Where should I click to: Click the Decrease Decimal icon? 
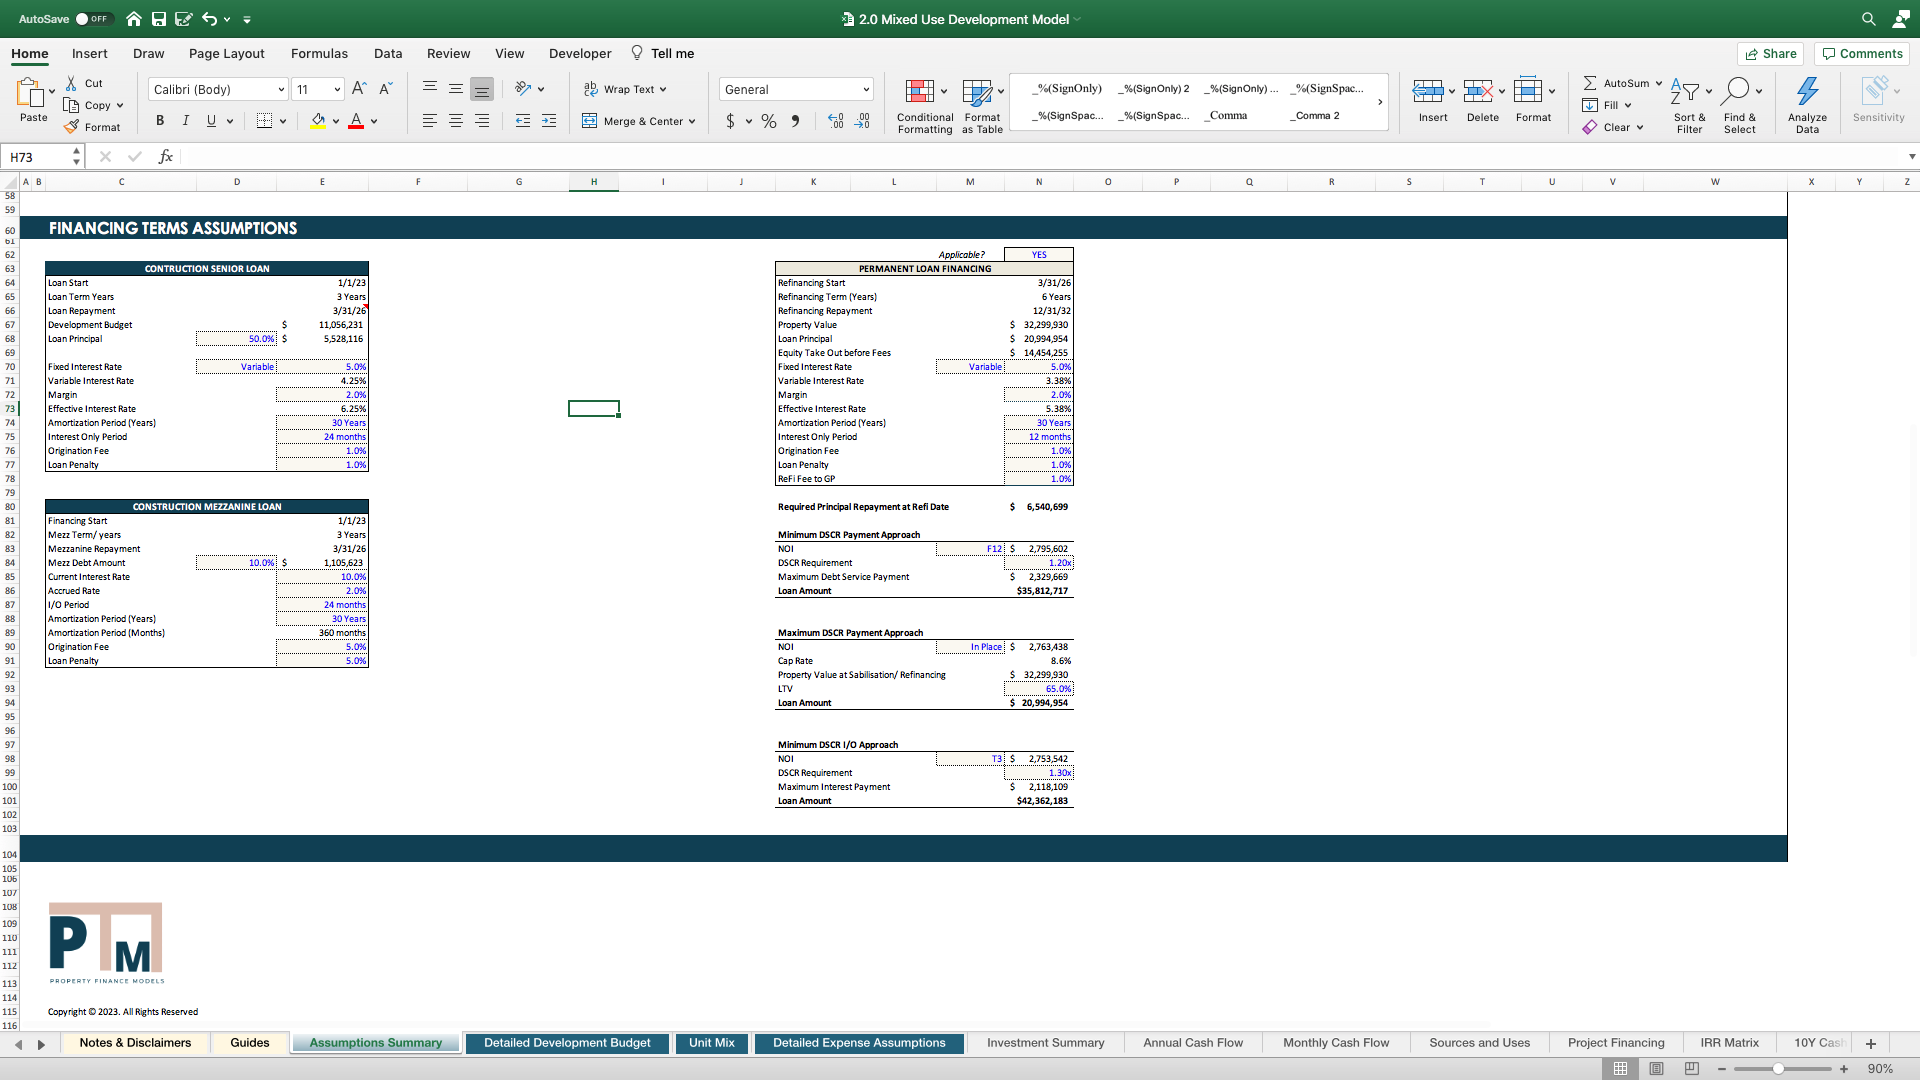pyautogui.click(x=863, y=121)
